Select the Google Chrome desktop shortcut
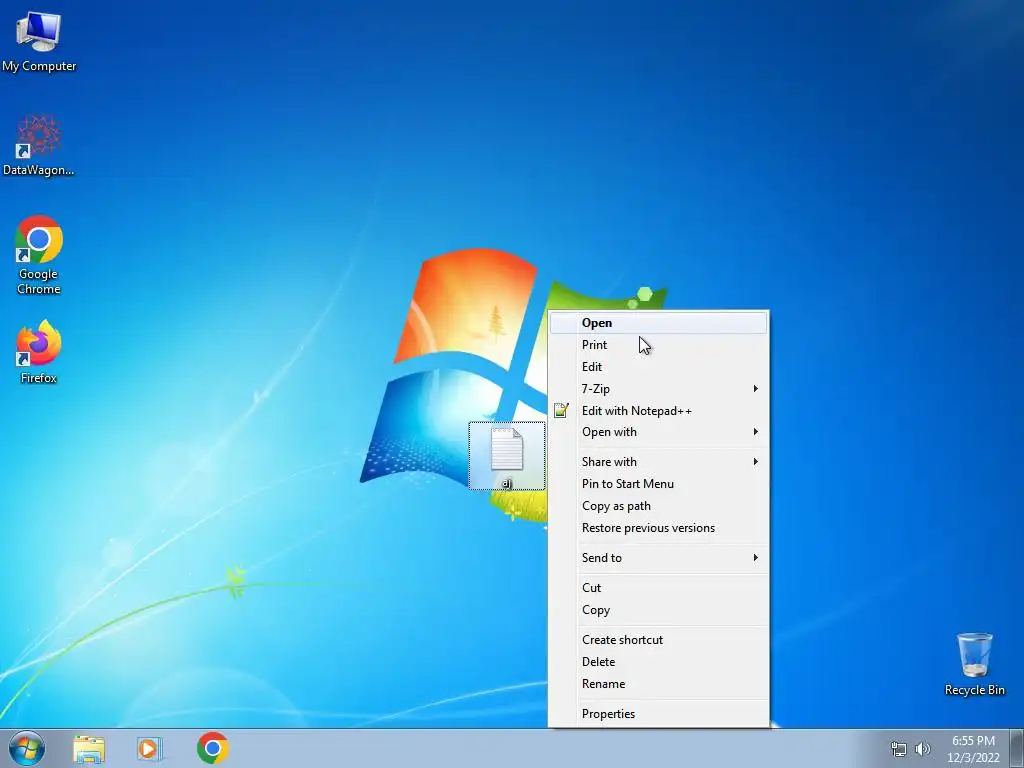The height and width of the screenshot is (768, 1024). point(39,255)
